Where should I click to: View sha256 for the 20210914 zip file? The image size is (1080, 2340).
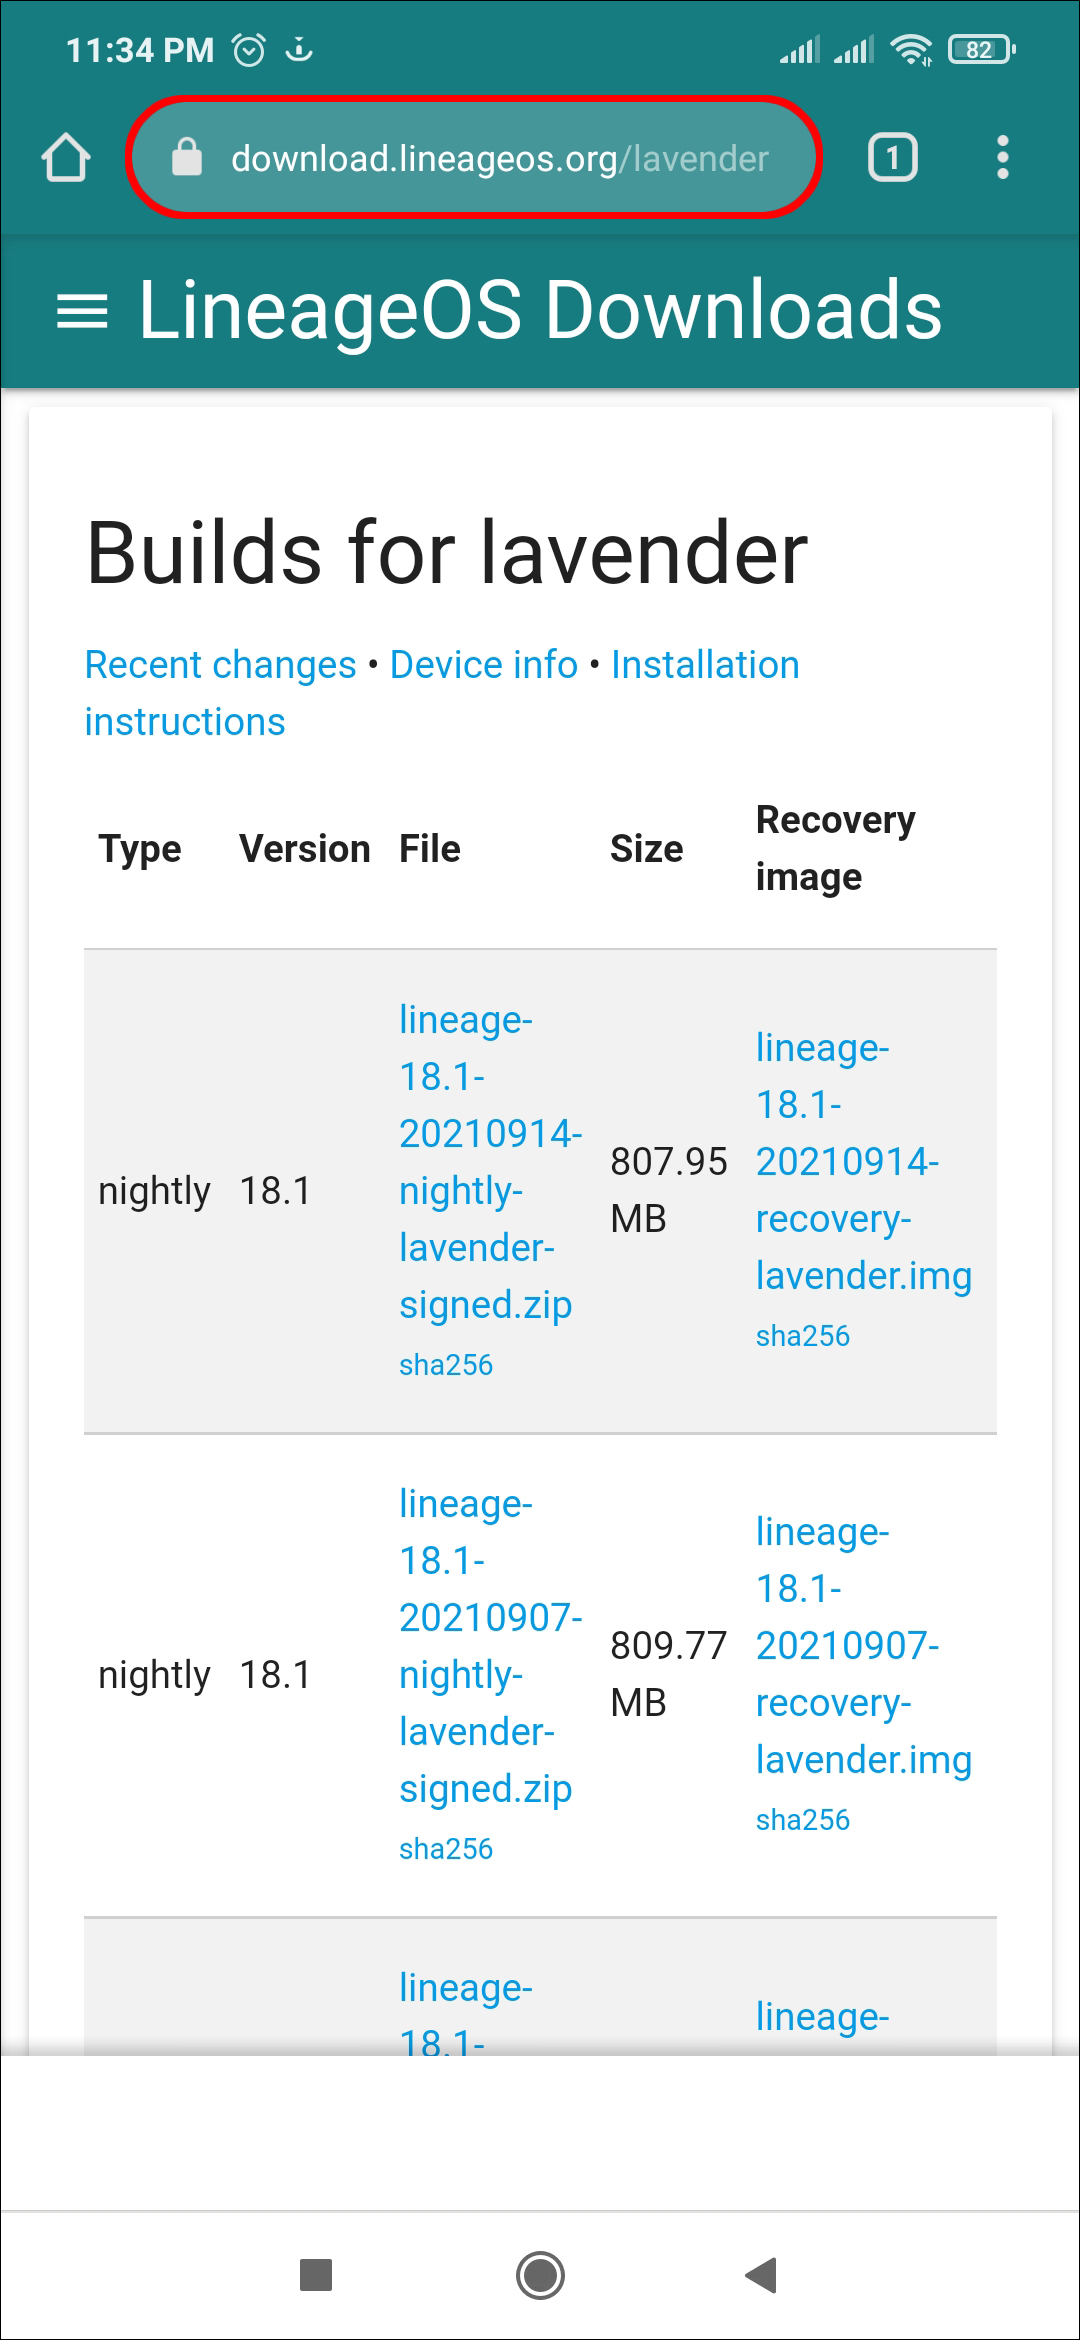446,1365
